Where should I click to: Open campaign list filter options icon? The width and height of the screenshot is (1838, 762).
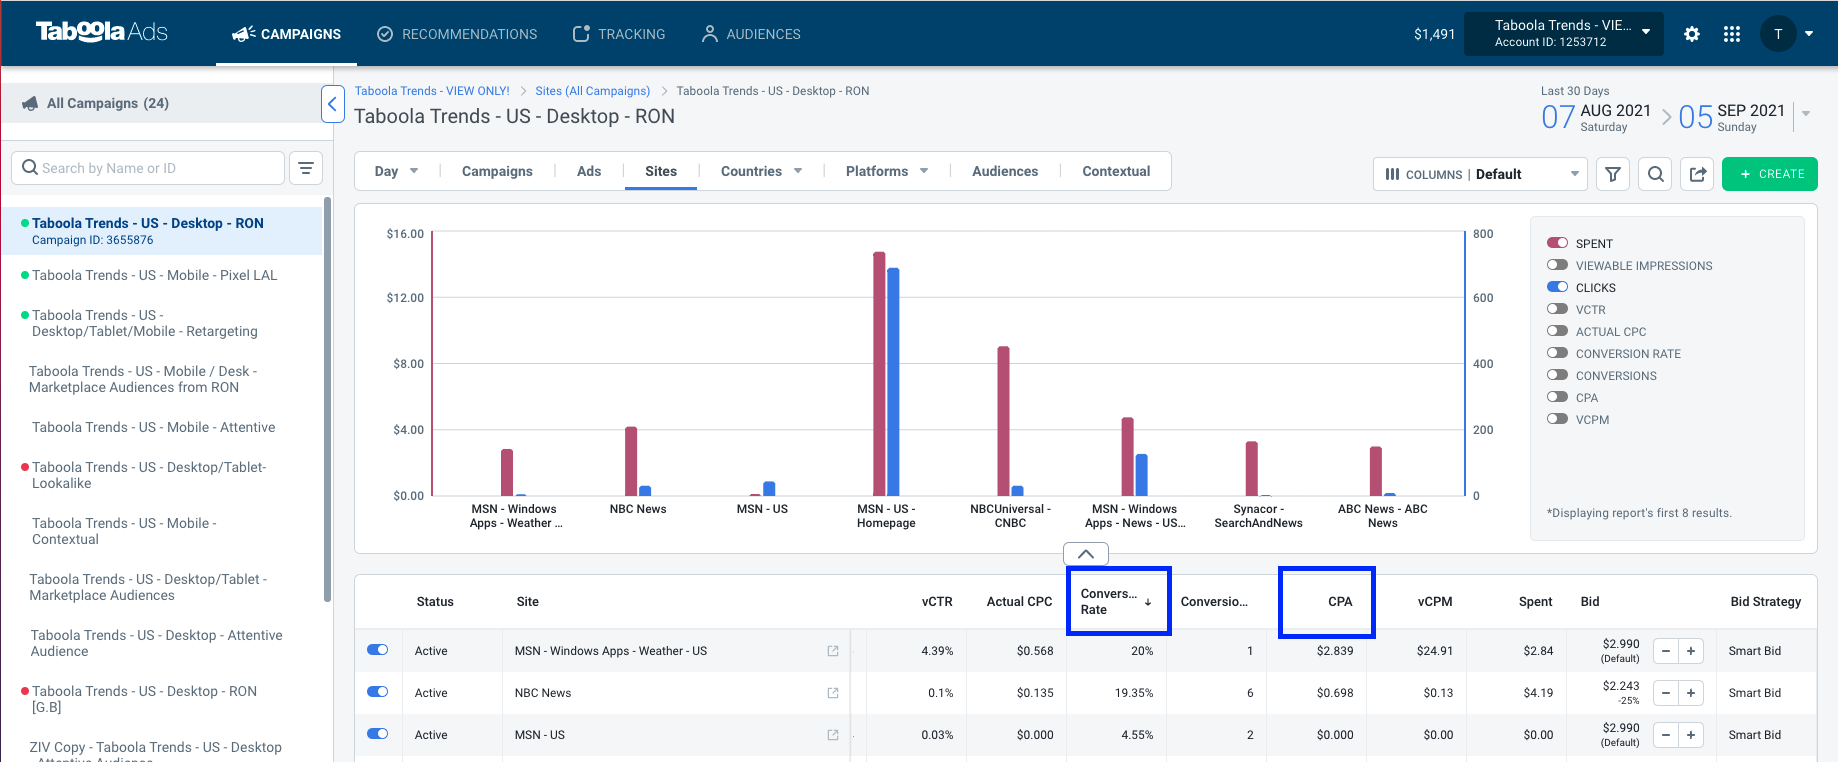(x=306, y=168)
